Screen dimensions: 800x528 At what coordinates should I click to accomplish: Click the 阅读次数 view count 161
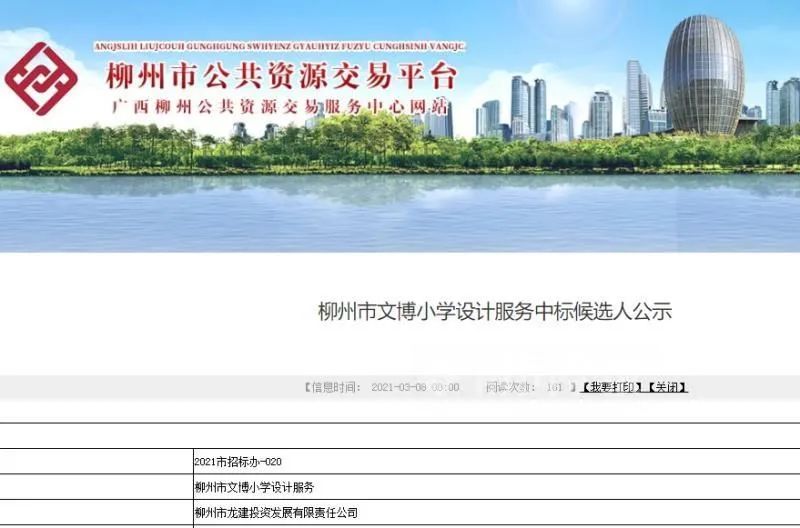pos(555,387)
